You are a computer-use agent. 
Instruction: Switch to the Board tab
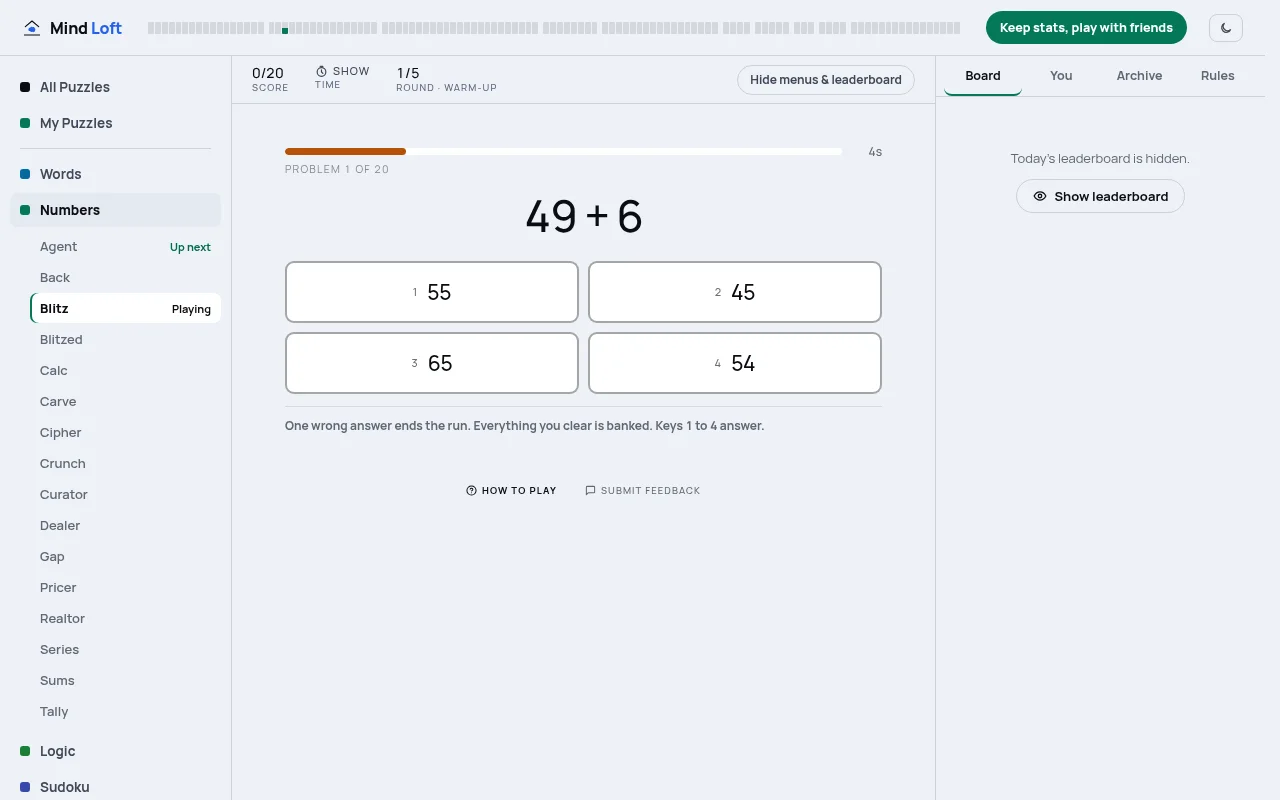(x=983, y=76)
